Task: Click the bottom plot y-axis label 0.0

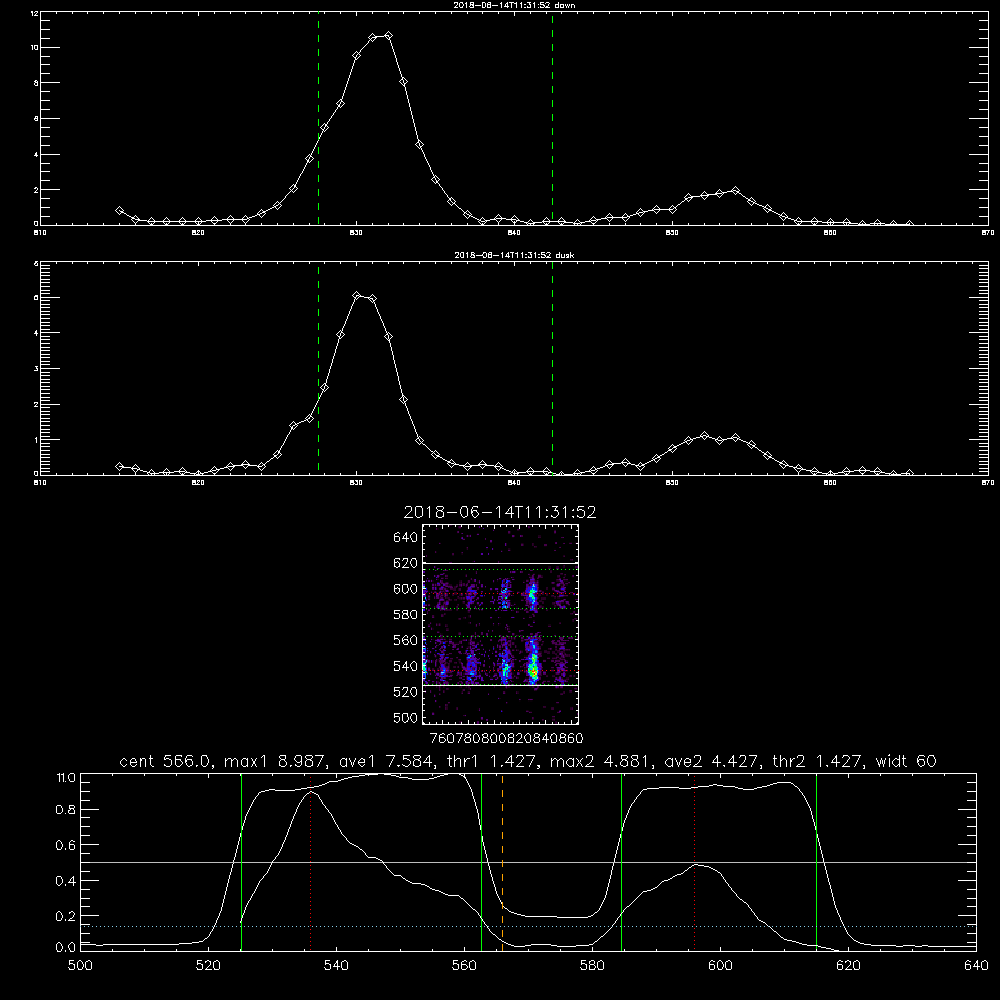Action: pos(66,948)
